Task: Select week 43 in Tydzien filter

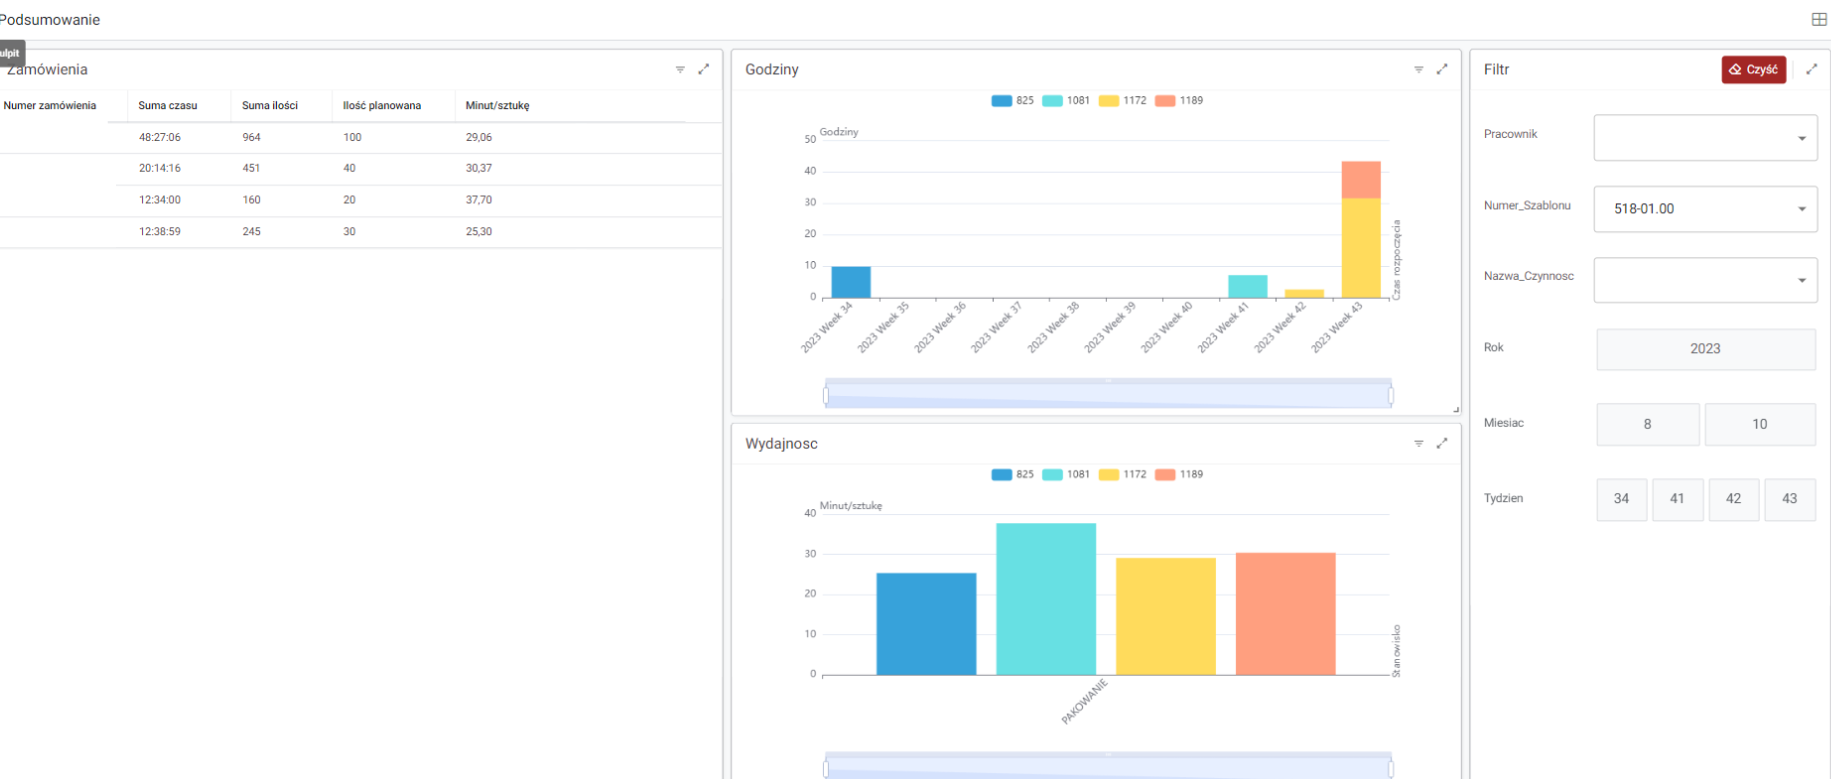Action: click(x=1789, y=499)
